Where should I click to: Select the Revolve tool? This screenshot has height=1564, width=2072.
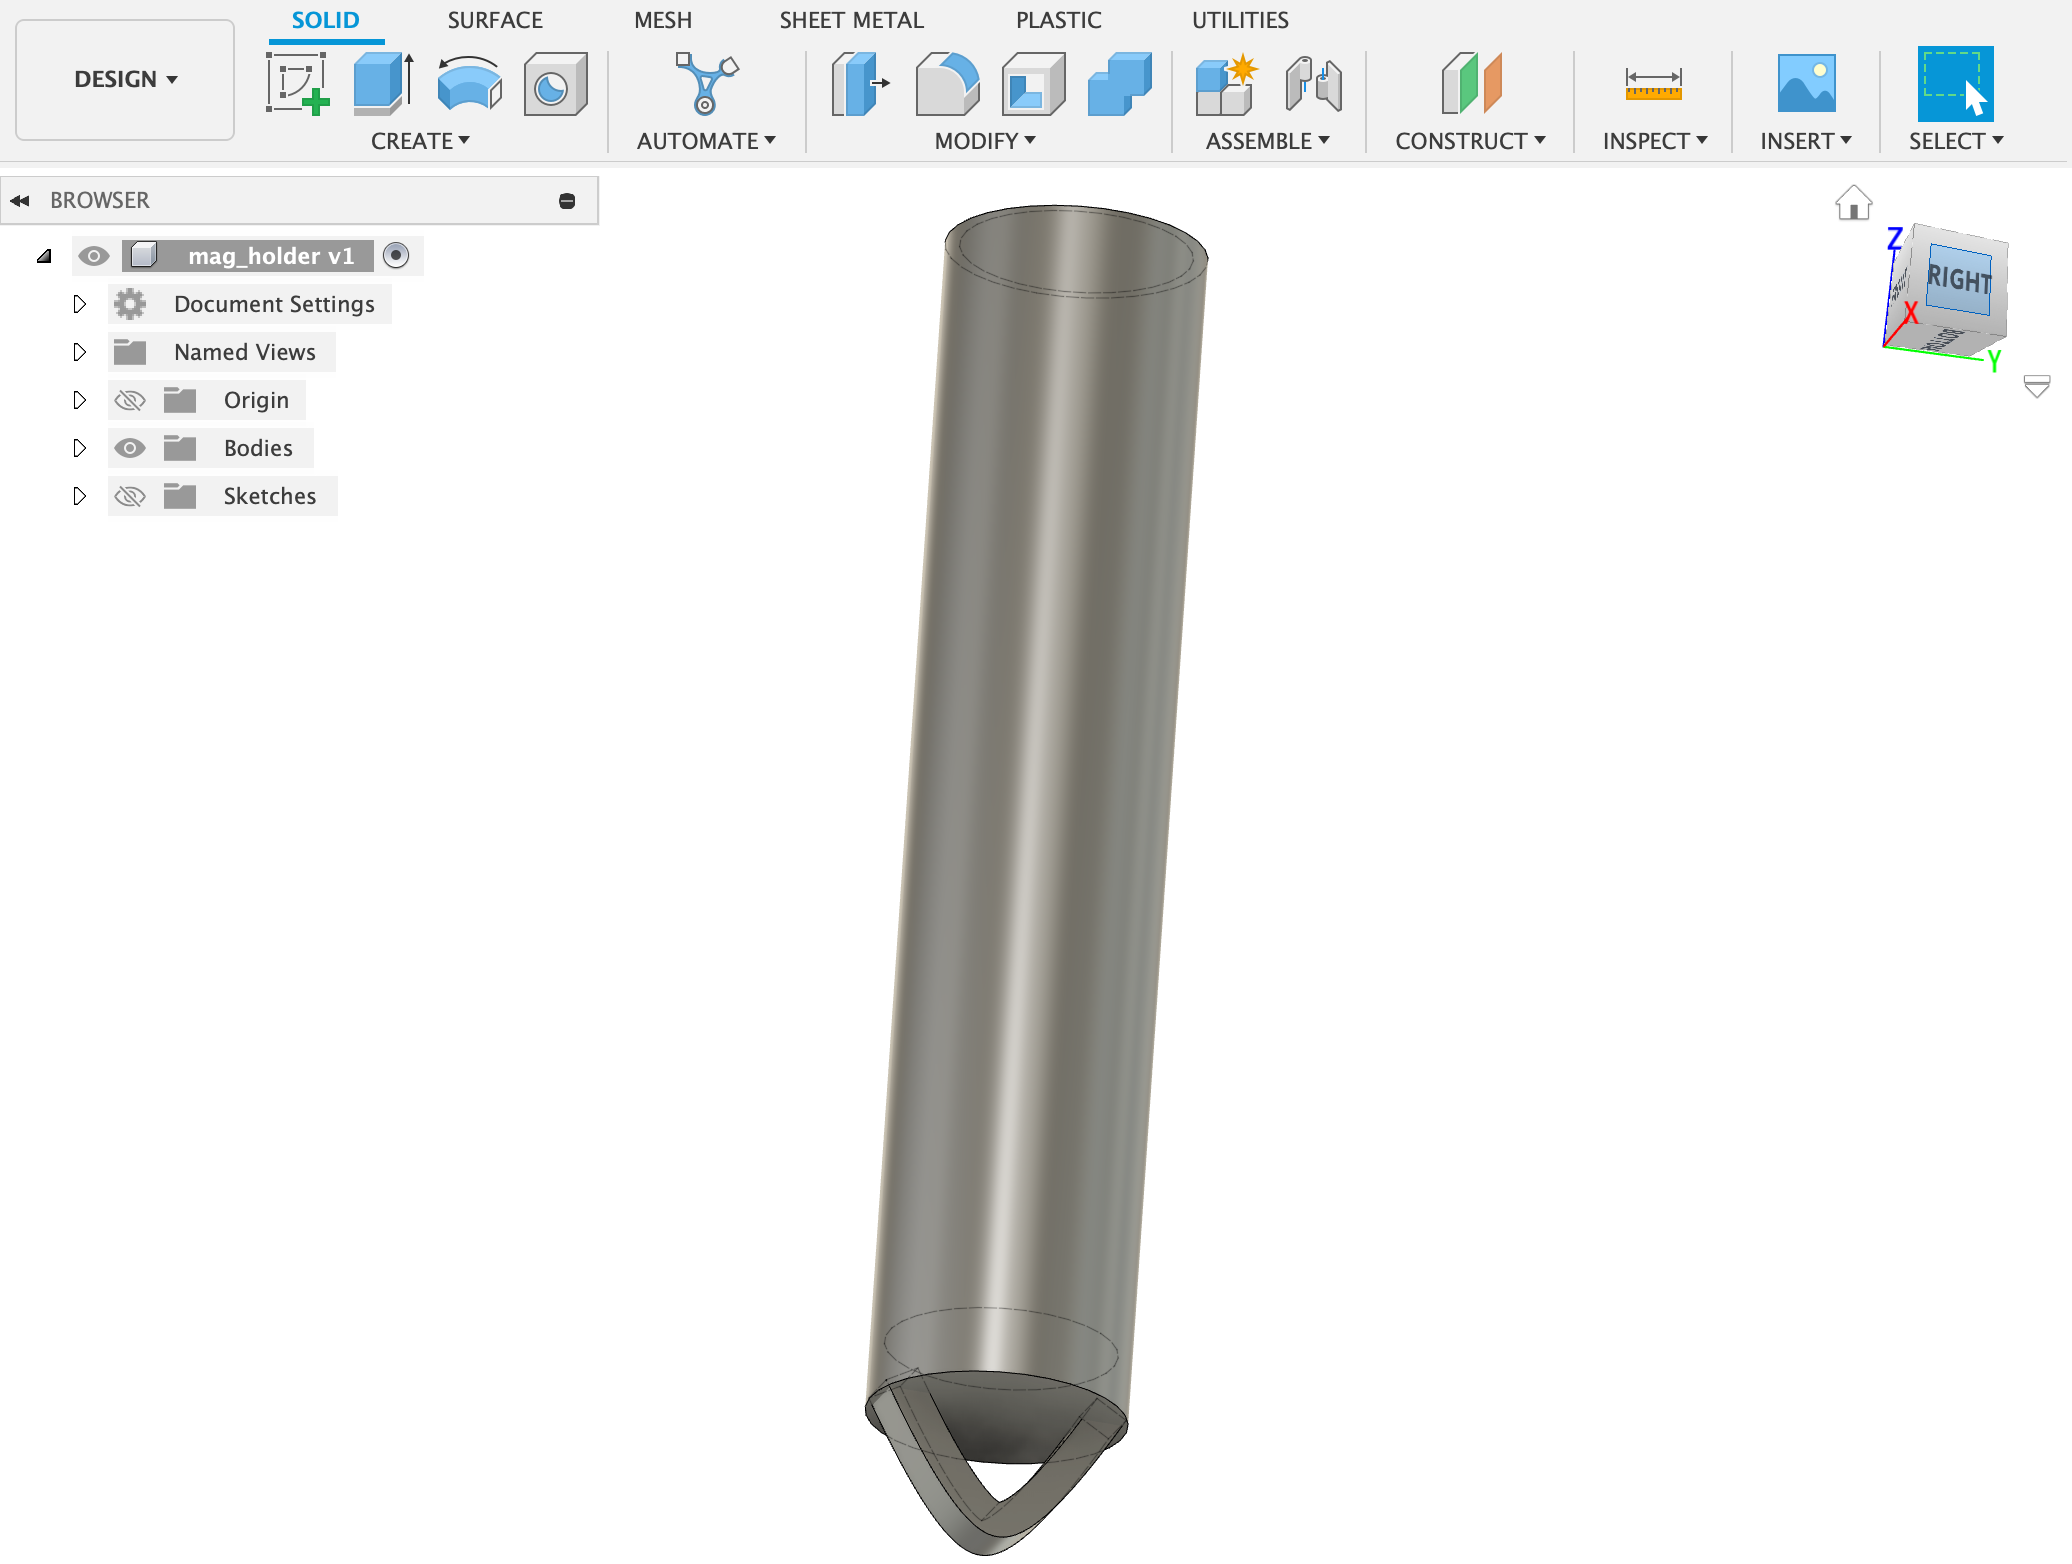(x=468, y=84)
